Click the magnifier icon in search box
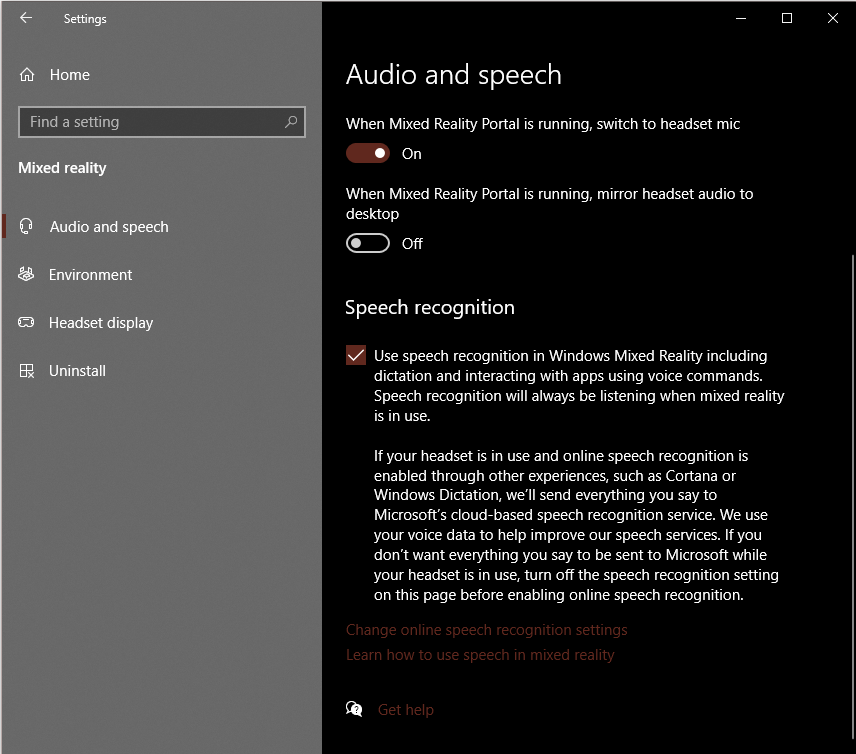Viewport: 856px width, 754px height. pos(291,122)
